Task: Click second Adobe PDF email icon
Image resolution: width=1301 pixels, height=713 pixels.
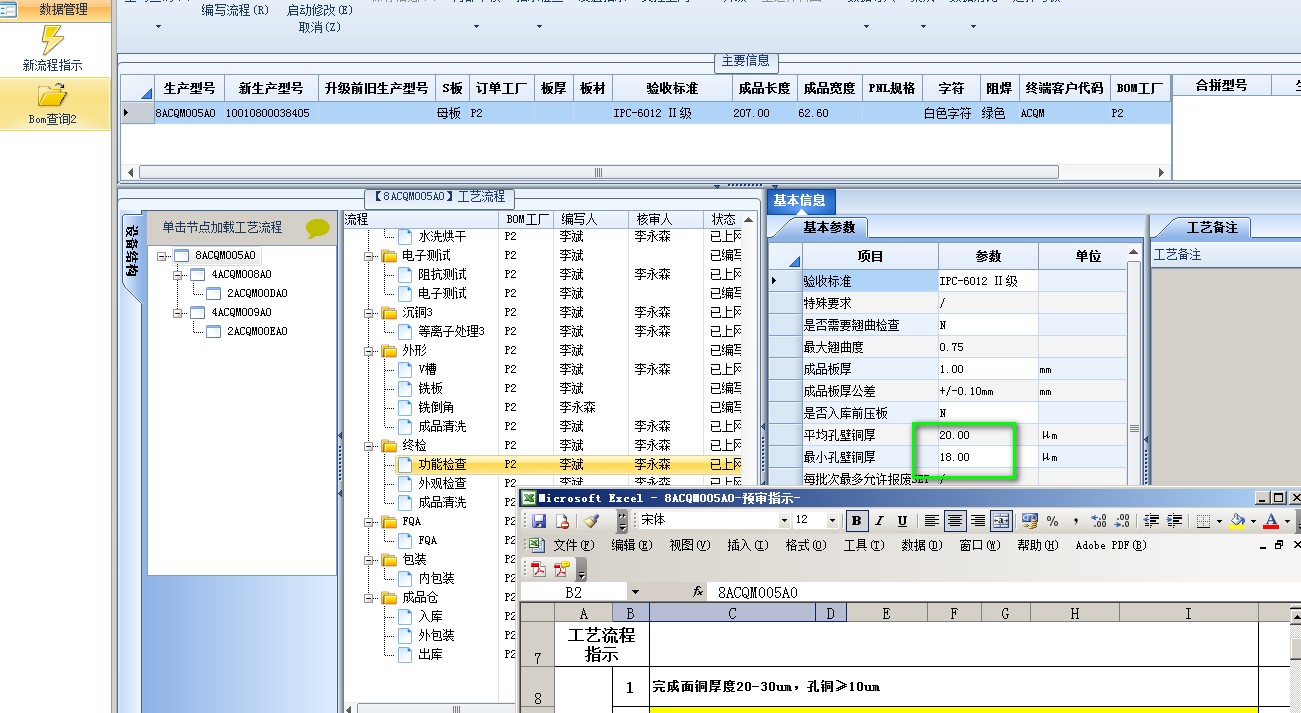Action: 562,569
